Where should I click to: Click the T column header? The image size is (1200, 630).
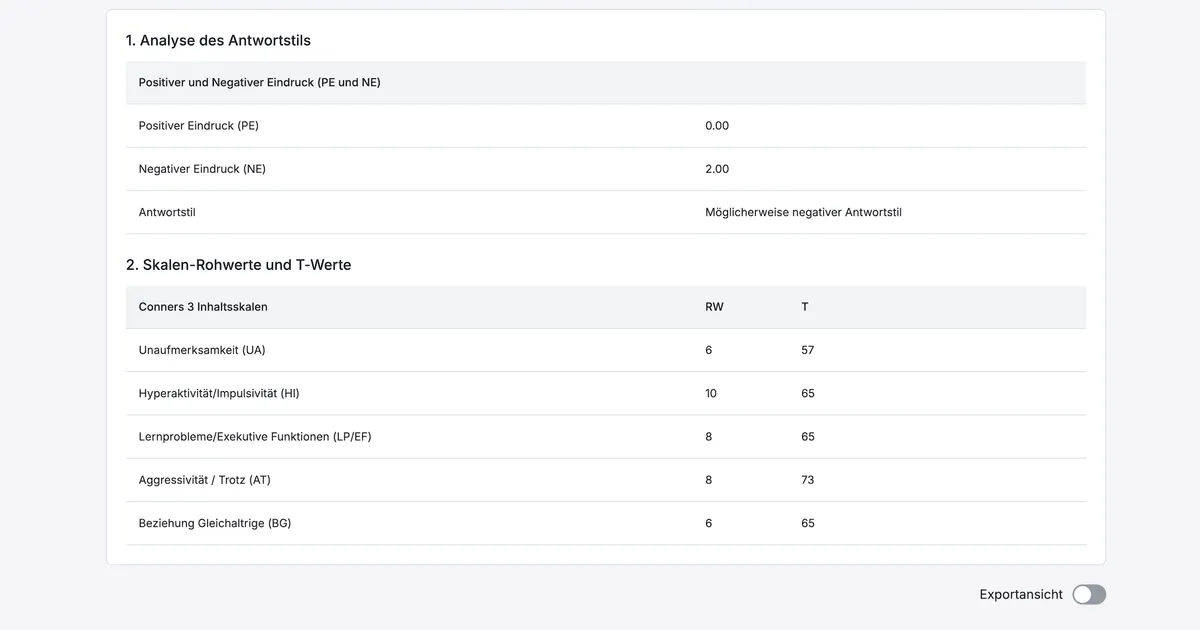[x=805, y=307]
